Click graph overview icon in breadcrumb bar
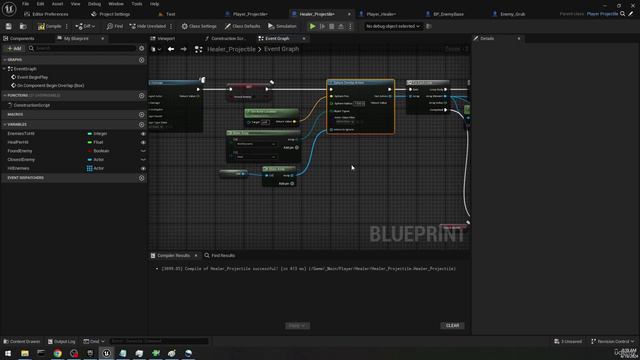This screenshot has height=360, width=640. pos(198,49)
